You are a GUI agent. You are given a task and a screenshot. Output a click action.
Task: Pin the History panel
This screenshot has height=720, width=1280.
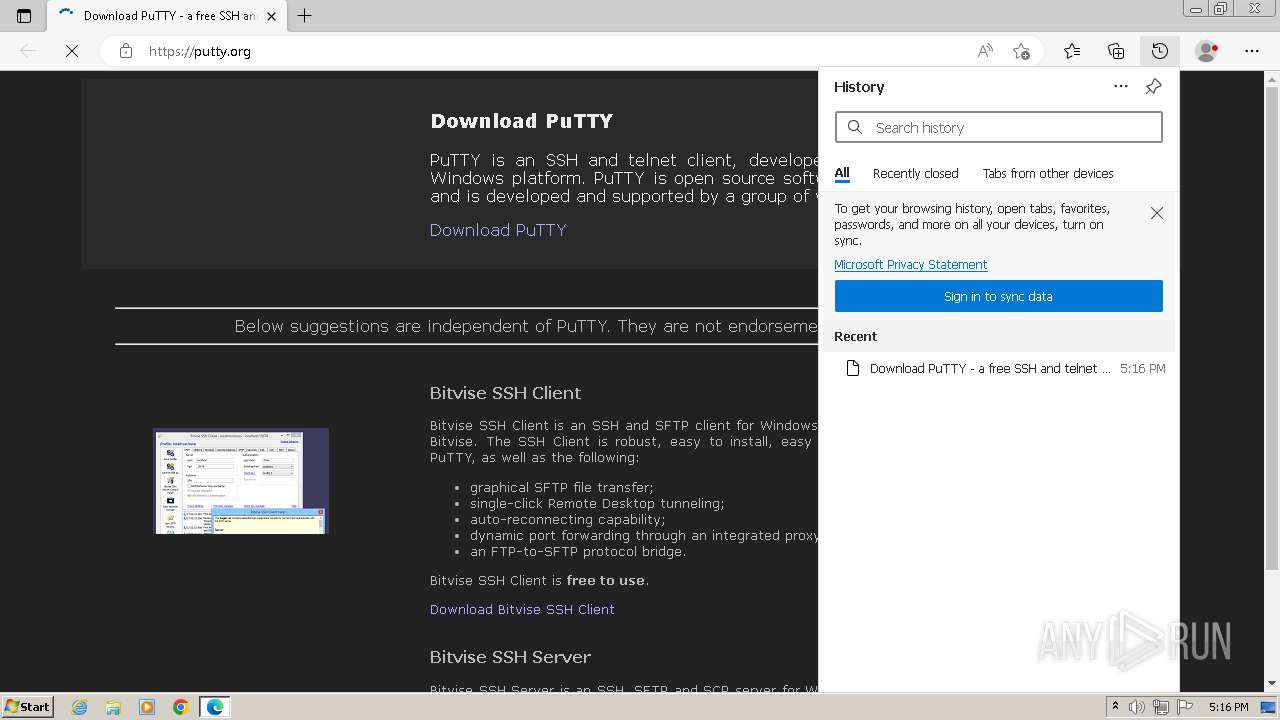(x=1153, y=87)
